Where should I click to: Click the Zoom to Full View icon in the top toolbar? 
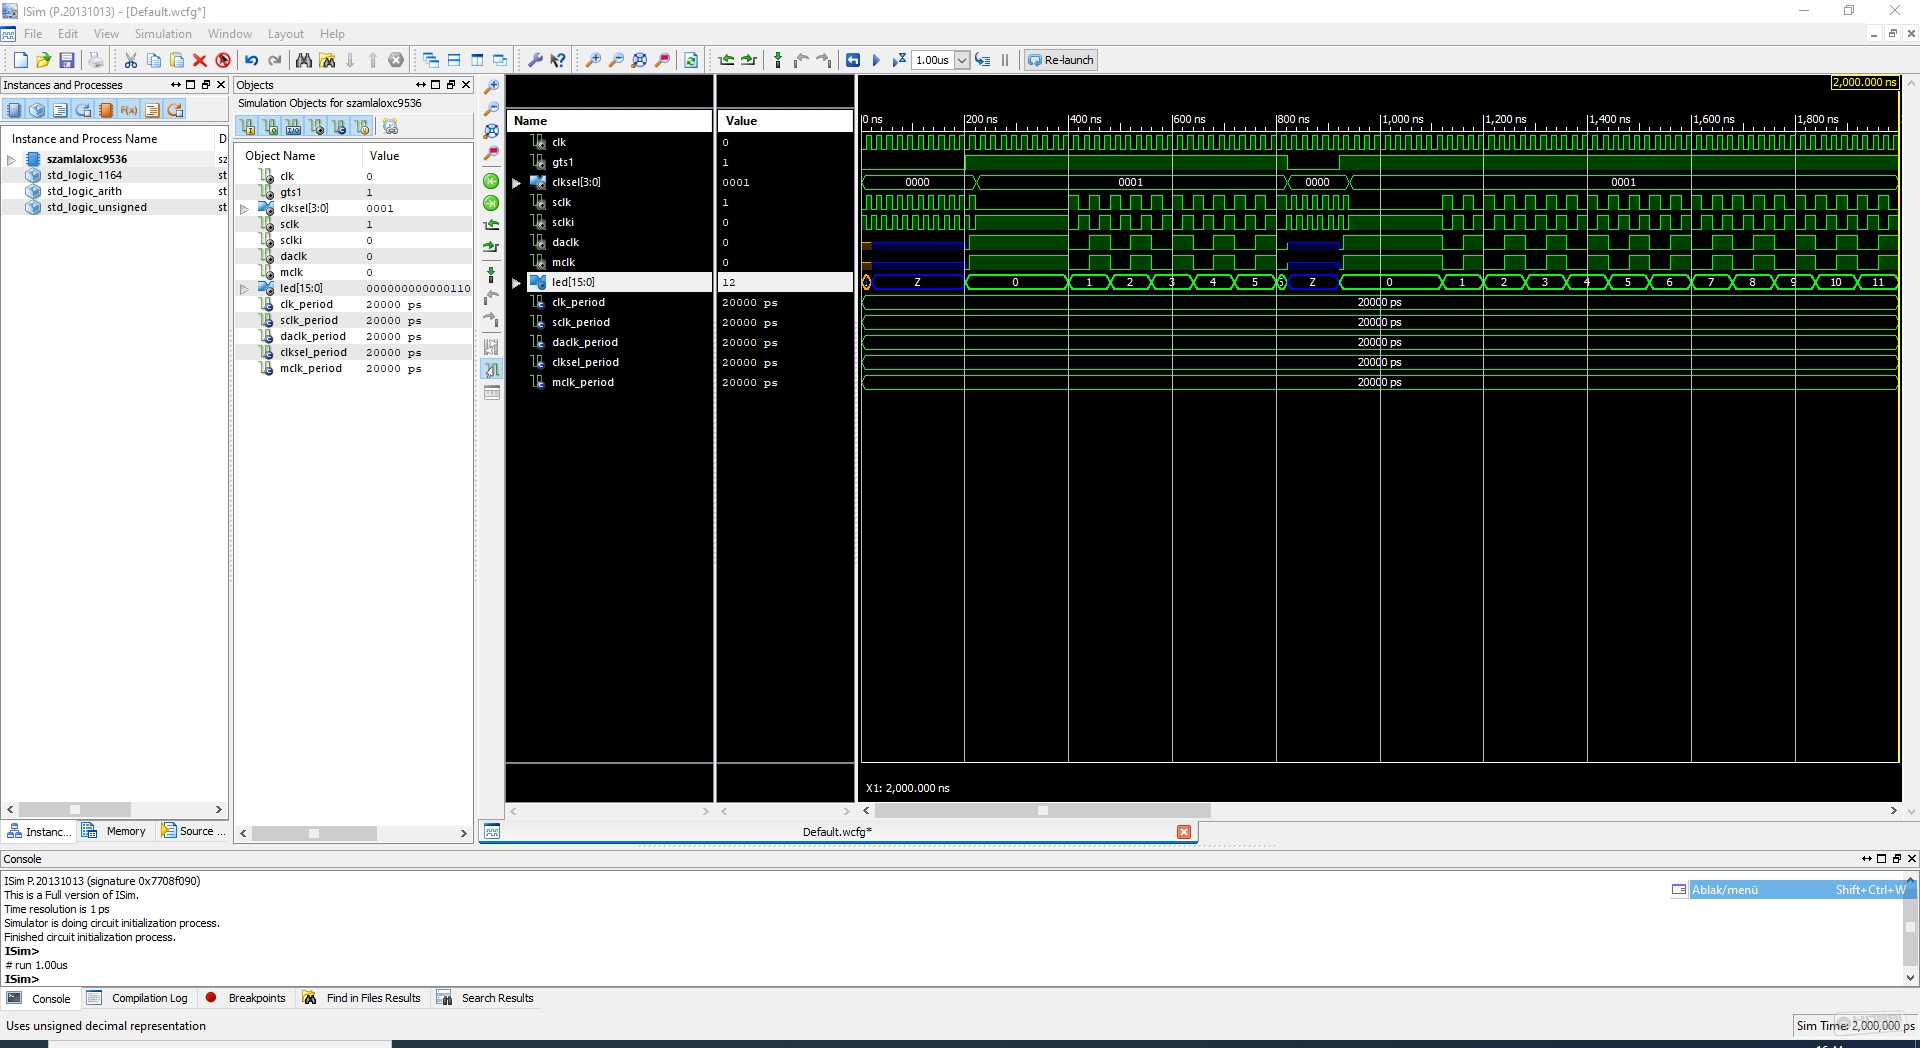click(639, 60)
